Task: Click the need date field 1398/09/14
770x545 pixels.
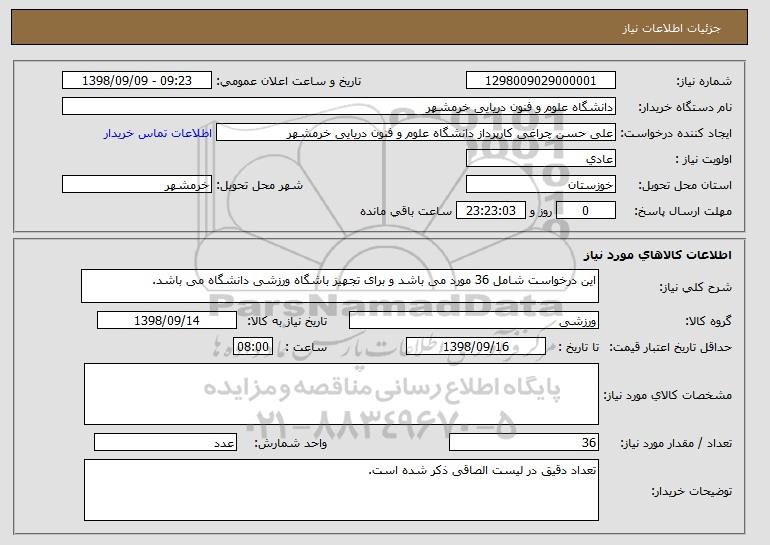Action: click(x=167, y=321)
